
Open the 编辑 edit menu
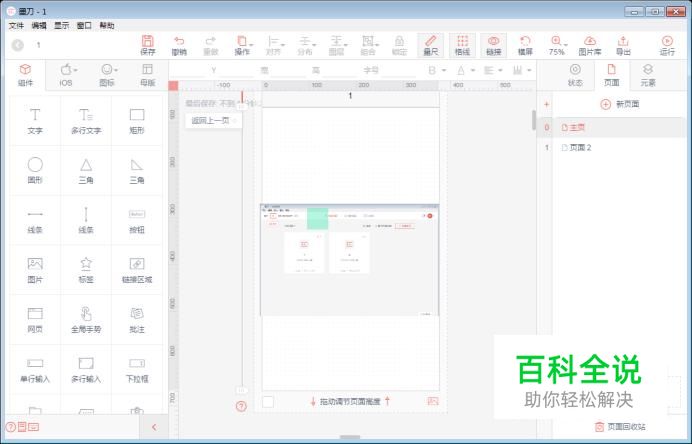[x=39, y=26]
